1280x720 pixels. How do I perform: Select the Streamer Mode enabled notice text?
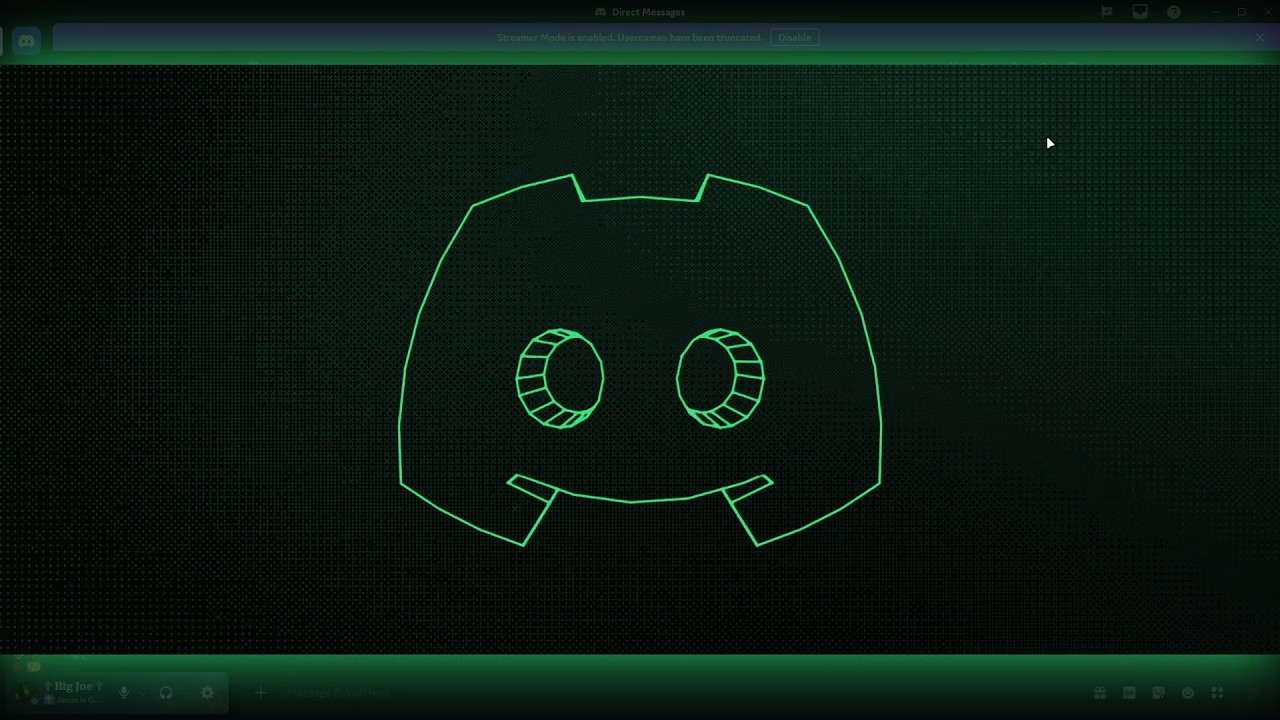point(629,38)
